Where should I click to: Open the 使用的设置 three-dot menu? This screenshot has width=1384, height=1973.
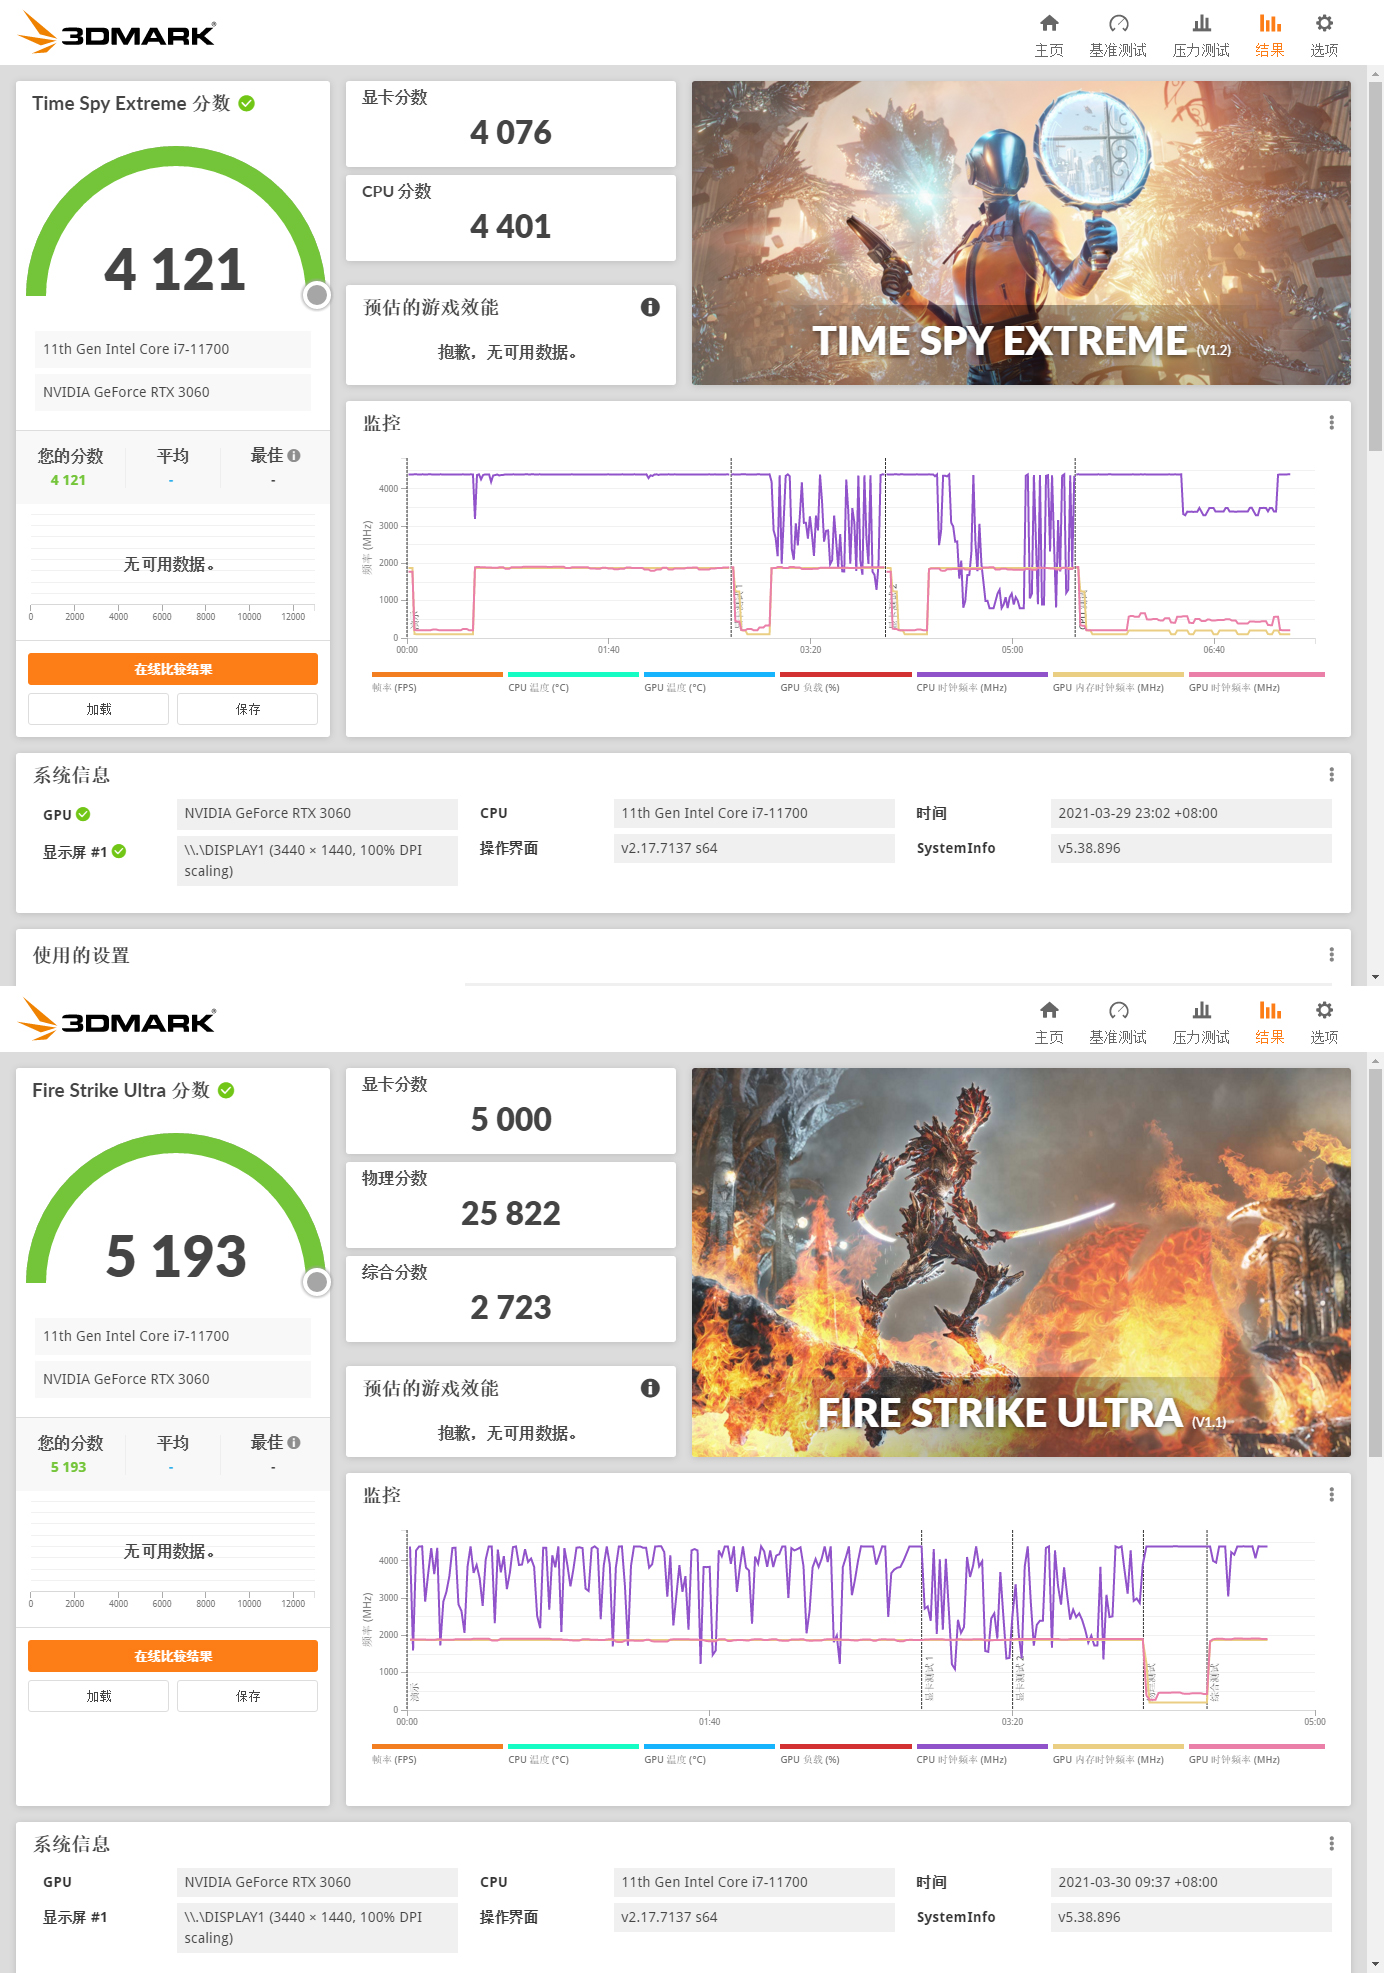pyautogui.click(x=1331, y=954)
